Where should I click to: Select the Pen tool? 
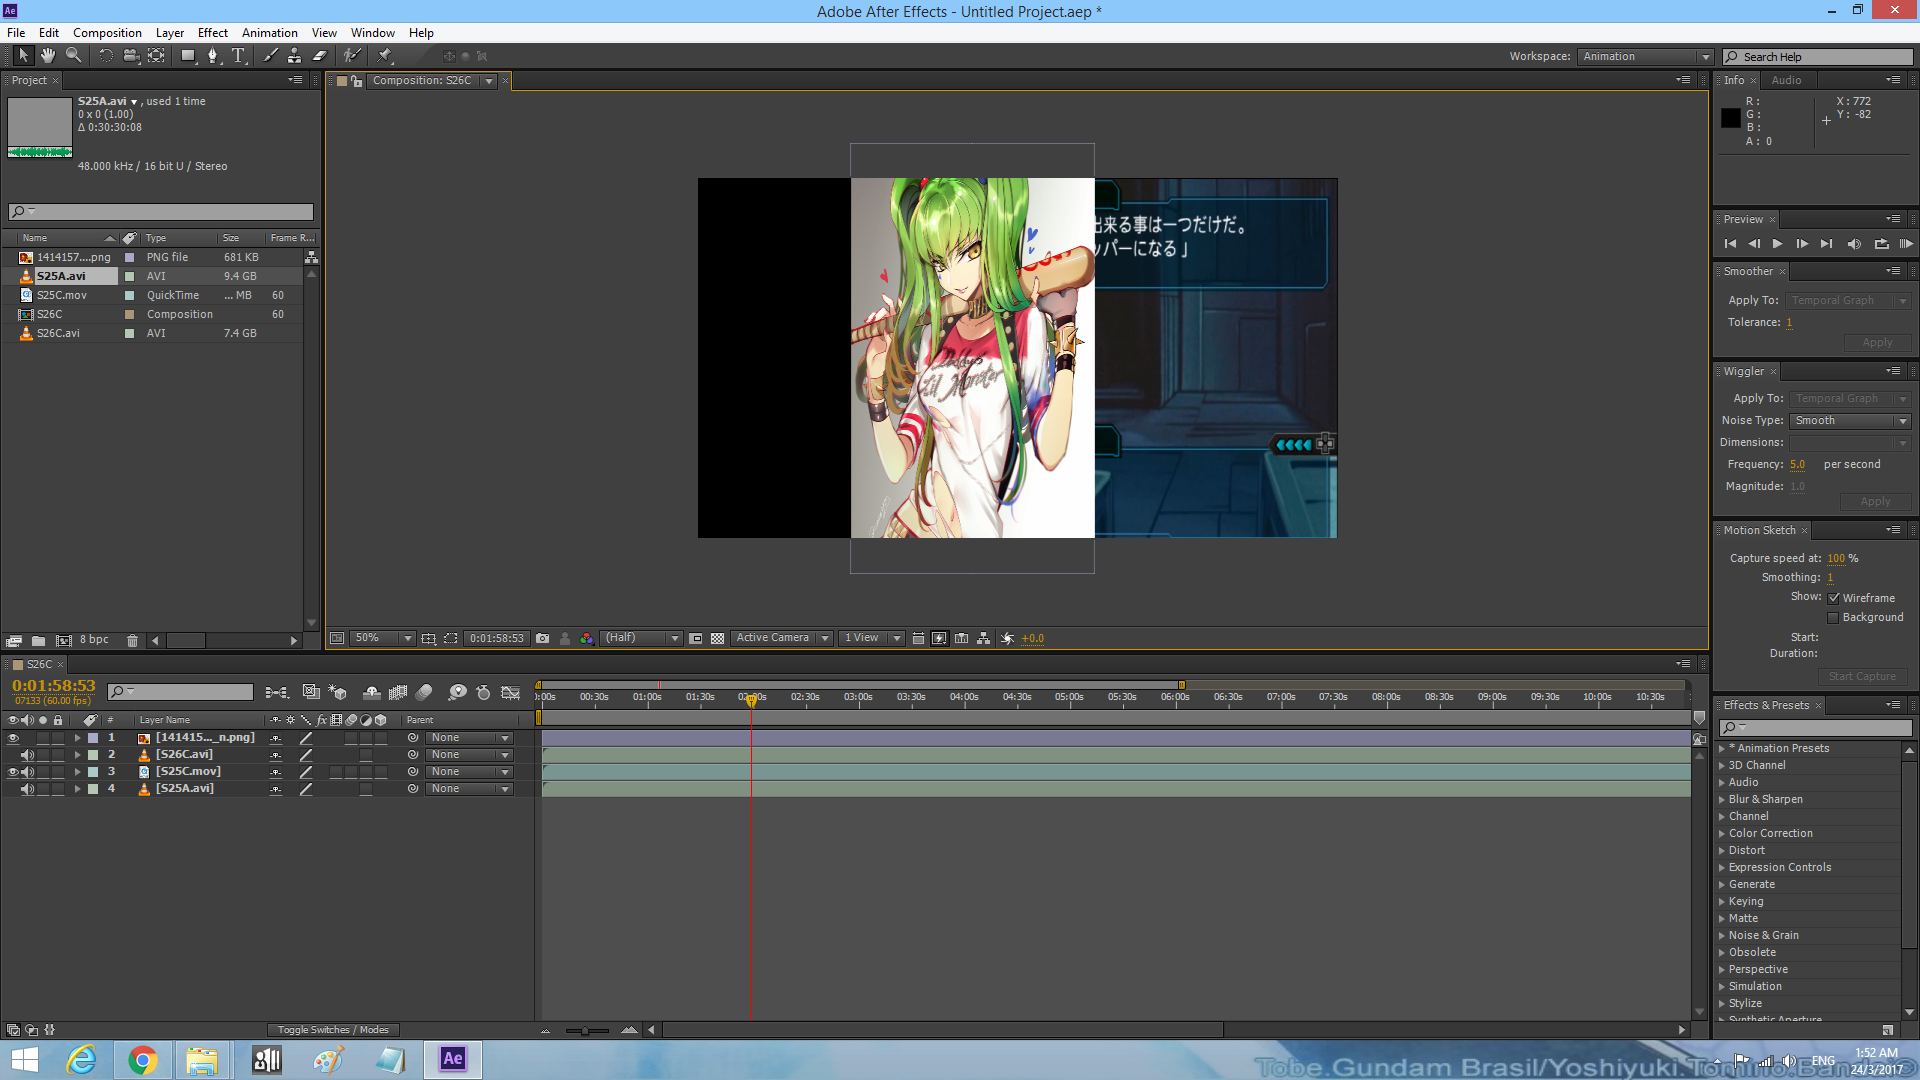coord(213,56)
